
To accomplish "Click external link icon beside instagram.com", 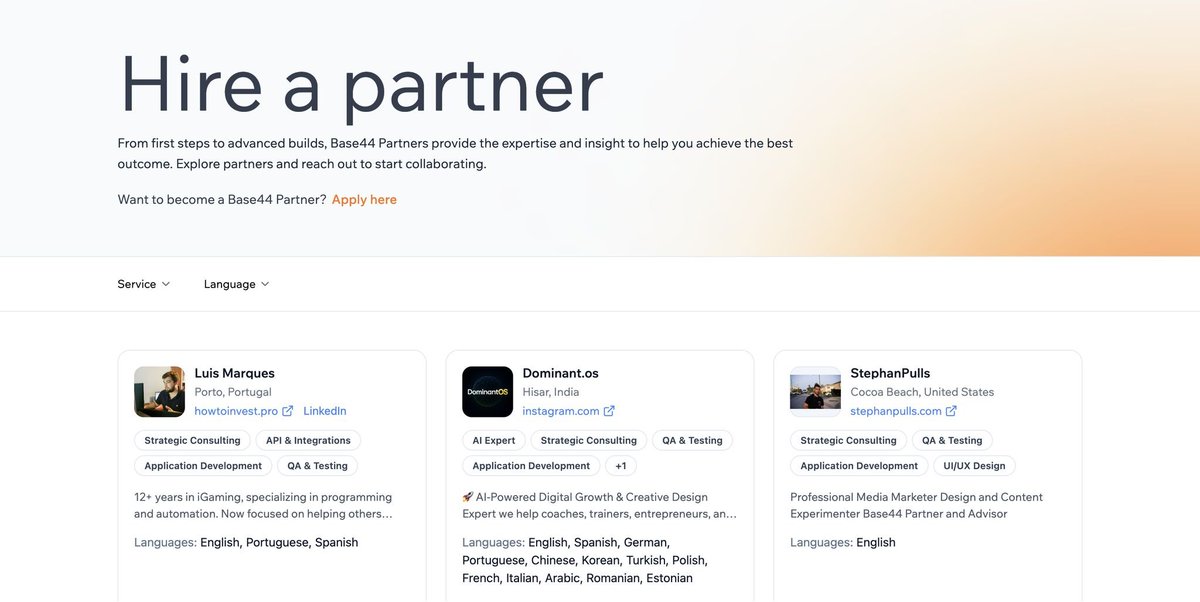I will pyautogui.click(x=609, y=411).
